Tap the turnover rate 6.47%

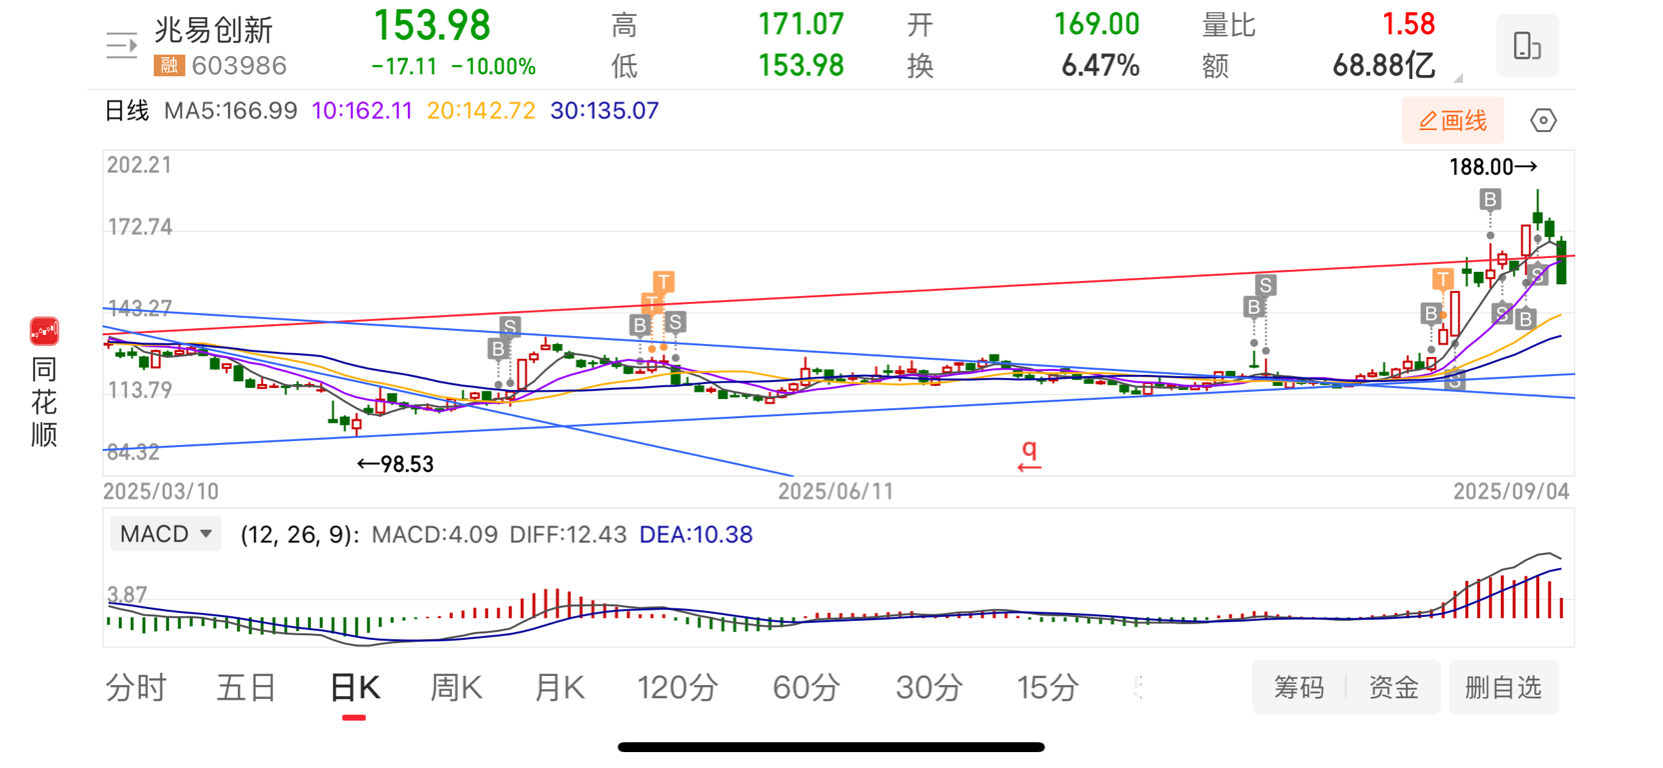tap(1100, 66)
